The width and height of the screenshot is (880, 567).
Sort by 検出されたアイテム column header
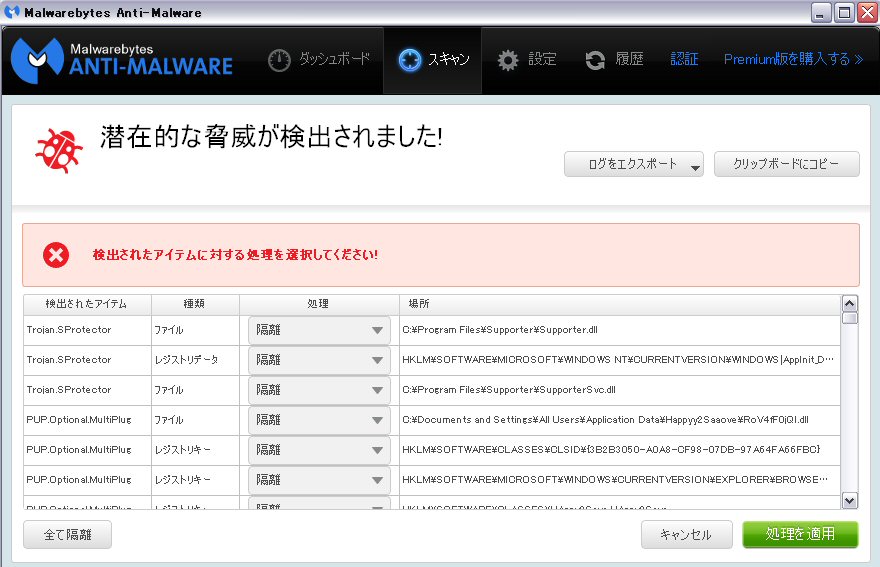(87, 304)
